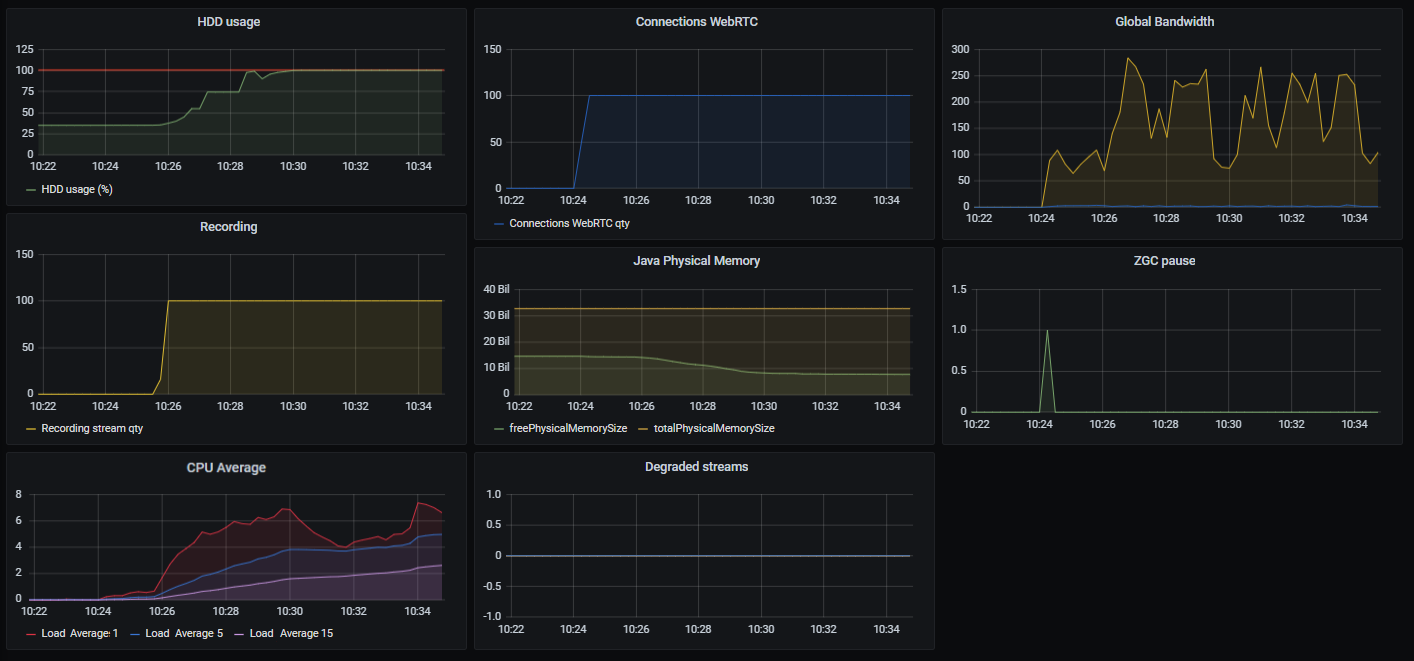
Task: Click the 10:34 time label in CPU Average
Action: pyautogui.click(x=417, y=610)
